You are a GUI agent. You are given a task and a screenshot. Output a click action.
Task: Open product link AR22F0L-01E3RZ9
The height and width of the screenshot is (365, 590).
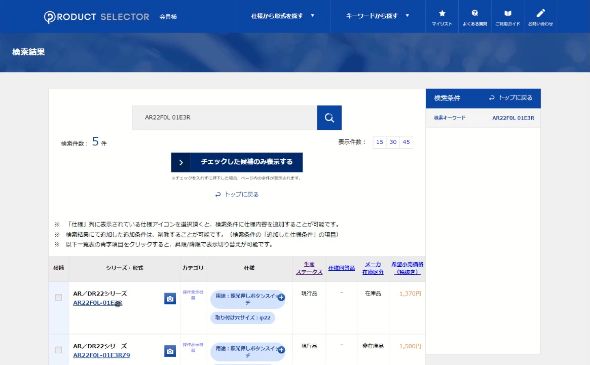click(x=102, y=355)
